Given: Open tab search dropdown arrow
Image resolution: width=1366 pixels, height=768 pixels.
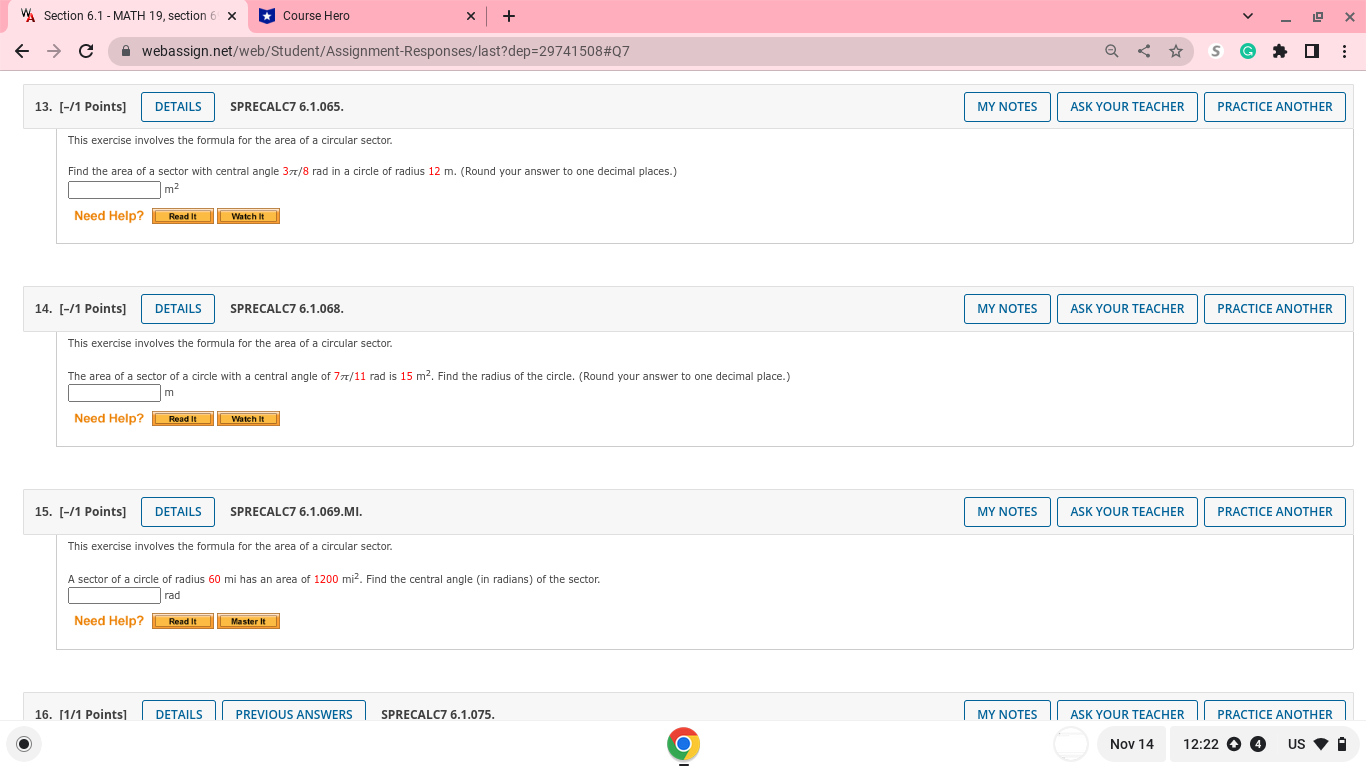Looking at the screenshot, I should (x=1248, y=16).
